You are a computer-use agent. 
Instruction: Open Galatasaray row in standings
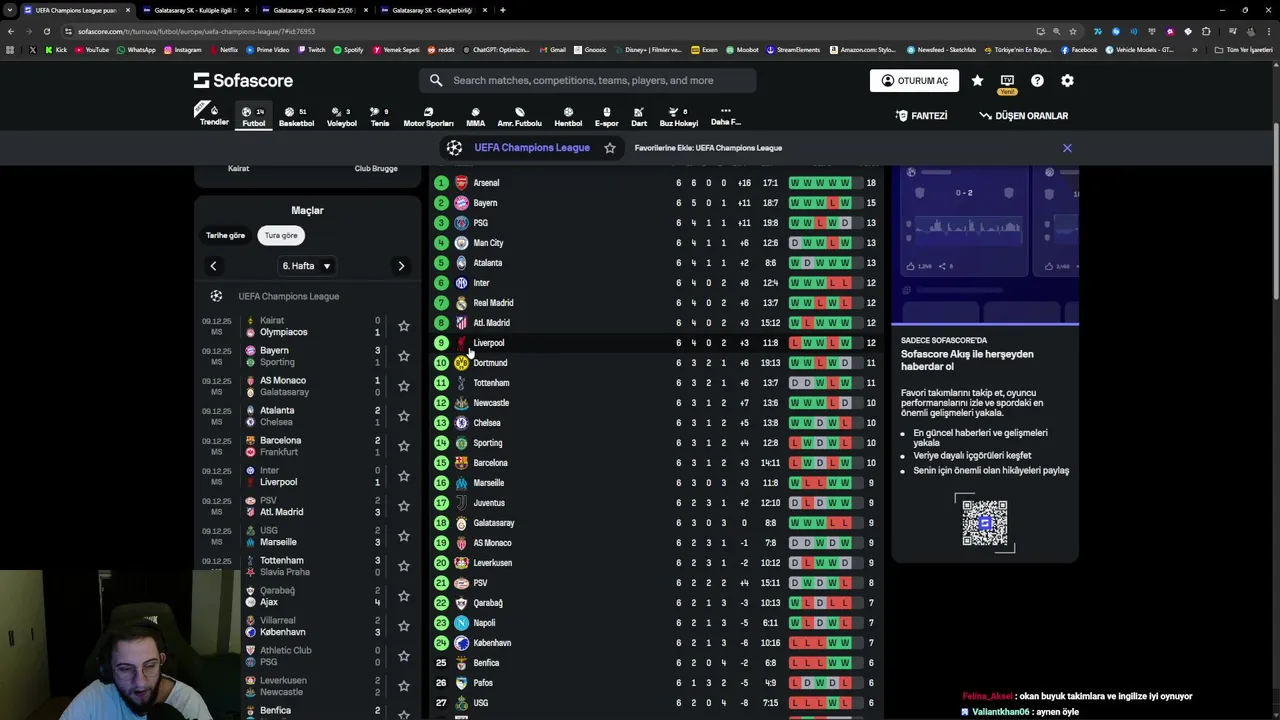click(x=655, y=523)
